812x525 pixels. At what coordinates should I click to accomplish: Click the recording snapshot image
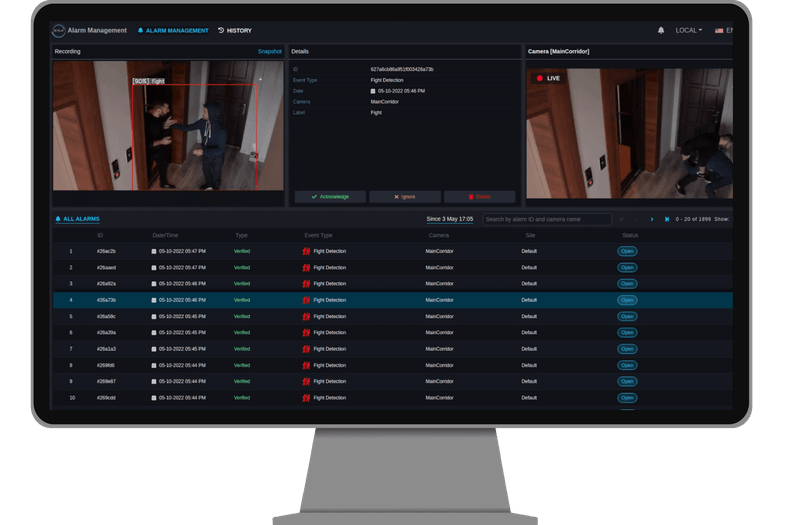(x=168, y=126)
